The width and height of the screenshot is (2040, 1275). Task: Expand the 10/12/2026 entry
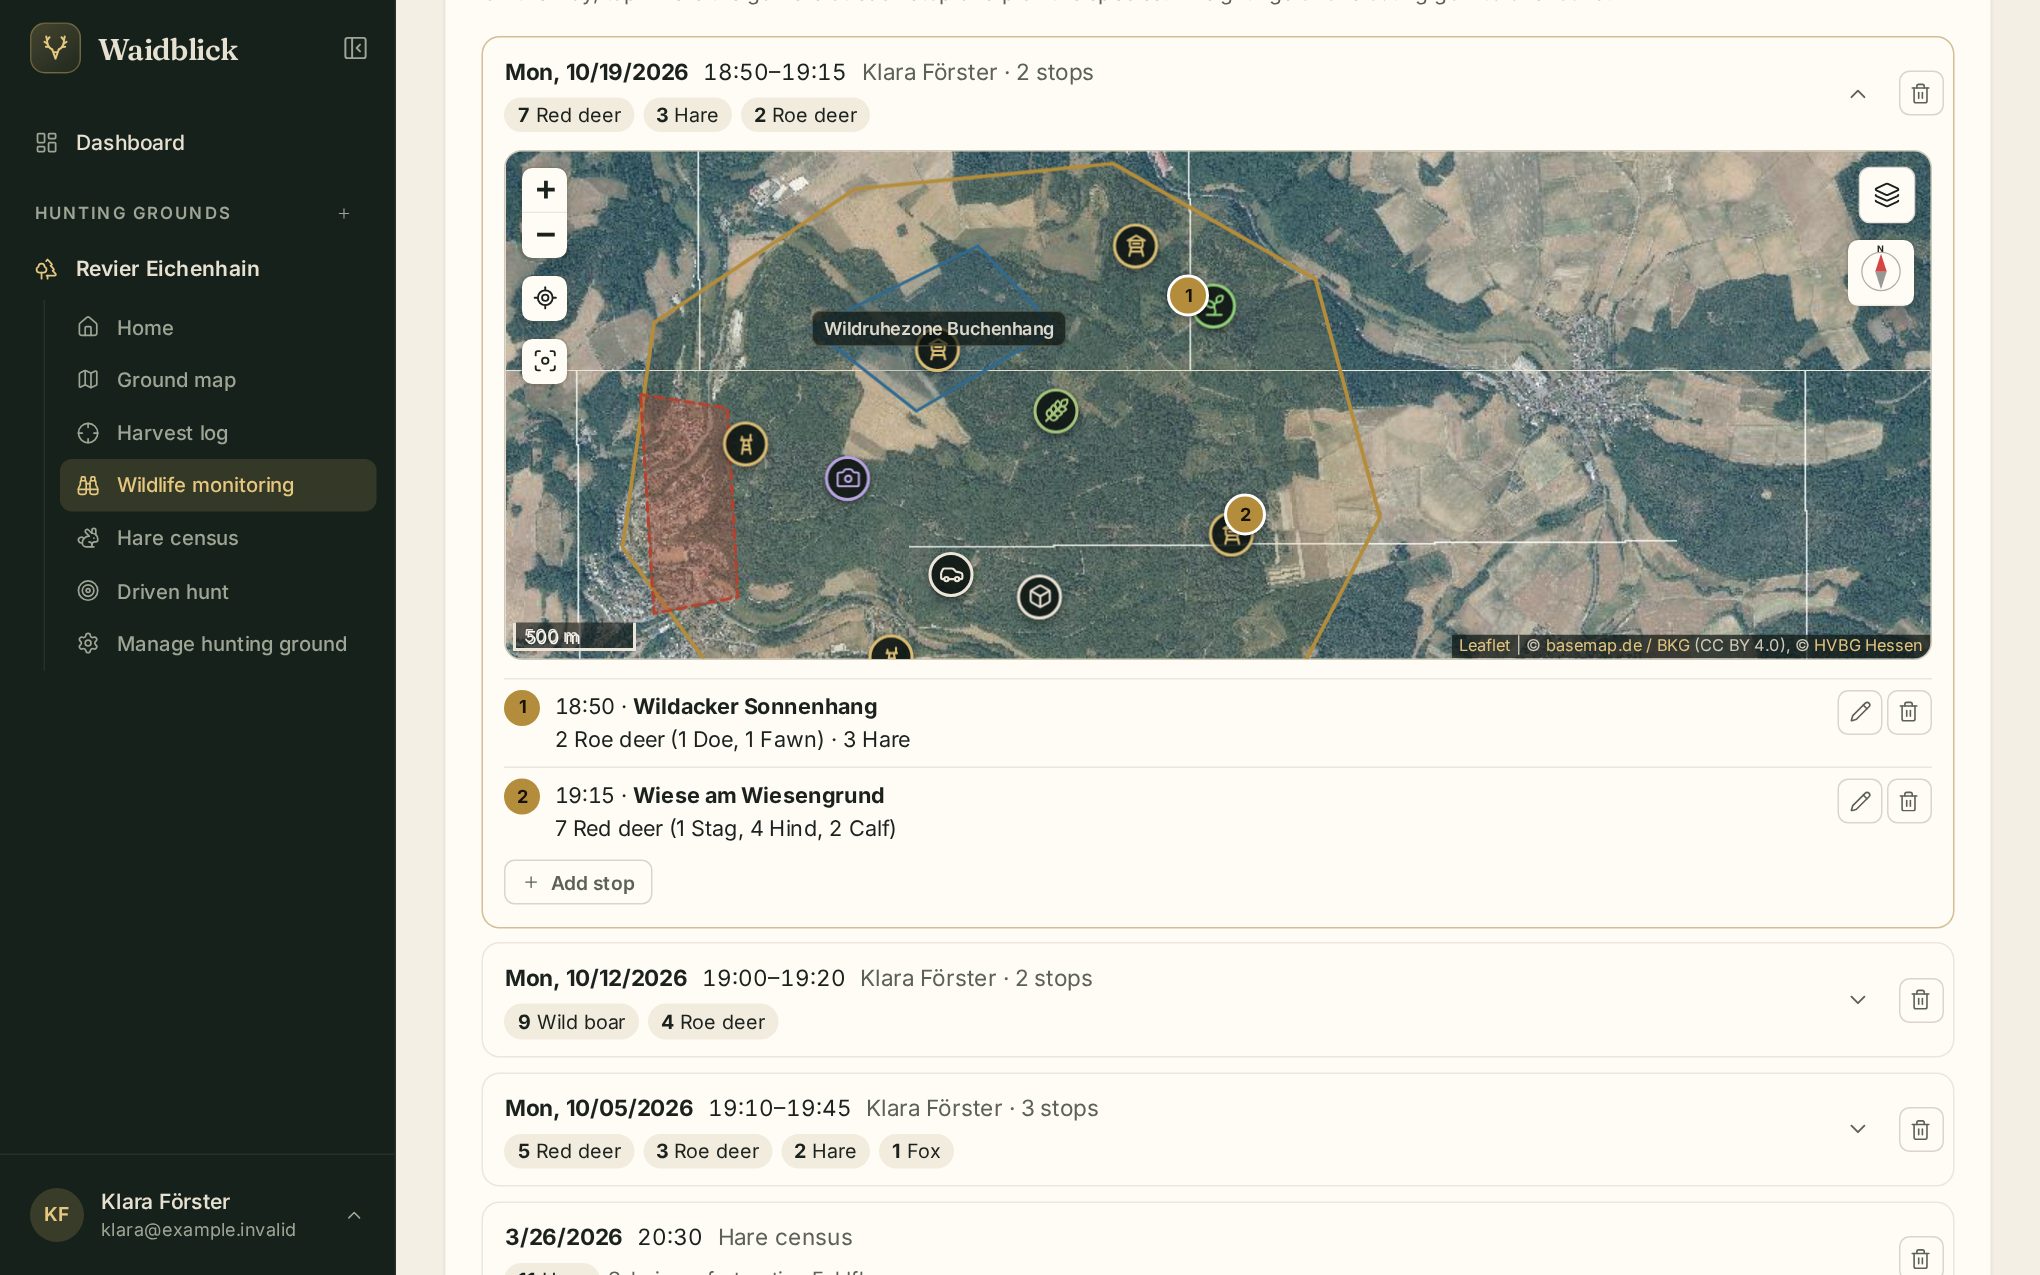(x=1857, y=1000)
